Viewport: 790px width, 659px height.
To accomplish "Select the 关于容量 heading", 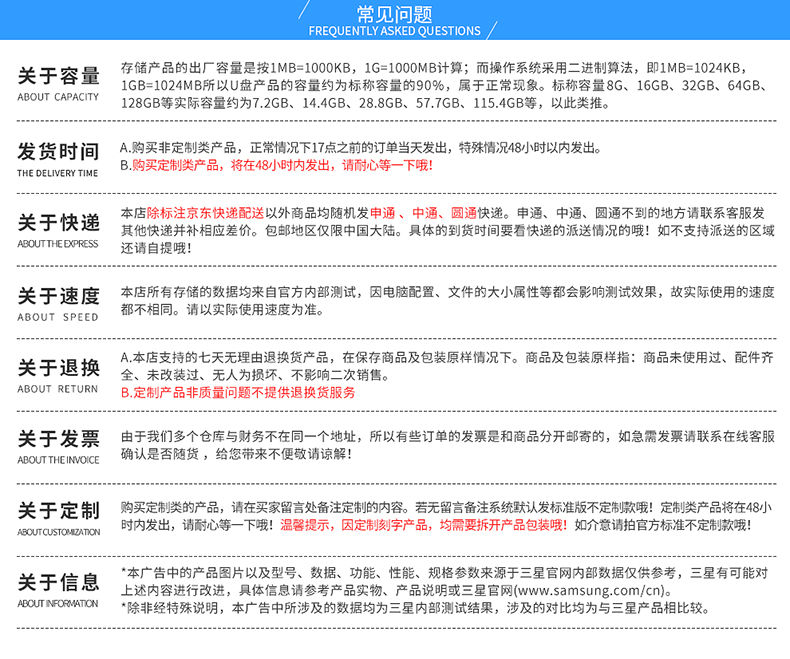I will [58, 76].
